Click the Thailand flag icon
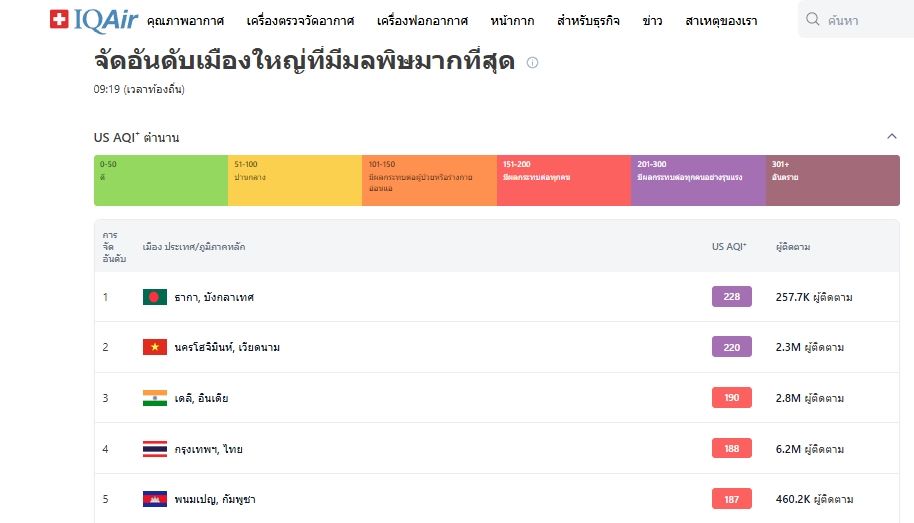 point(155,448)
